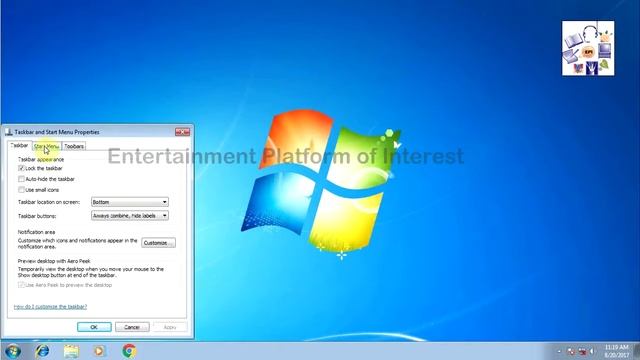Image resolution: width=640 pixels, height=360 pixels.
Task: Close the Taskbar and Start Menu Properties dialog
Action: pyautogui.click(x=182, y=132)
